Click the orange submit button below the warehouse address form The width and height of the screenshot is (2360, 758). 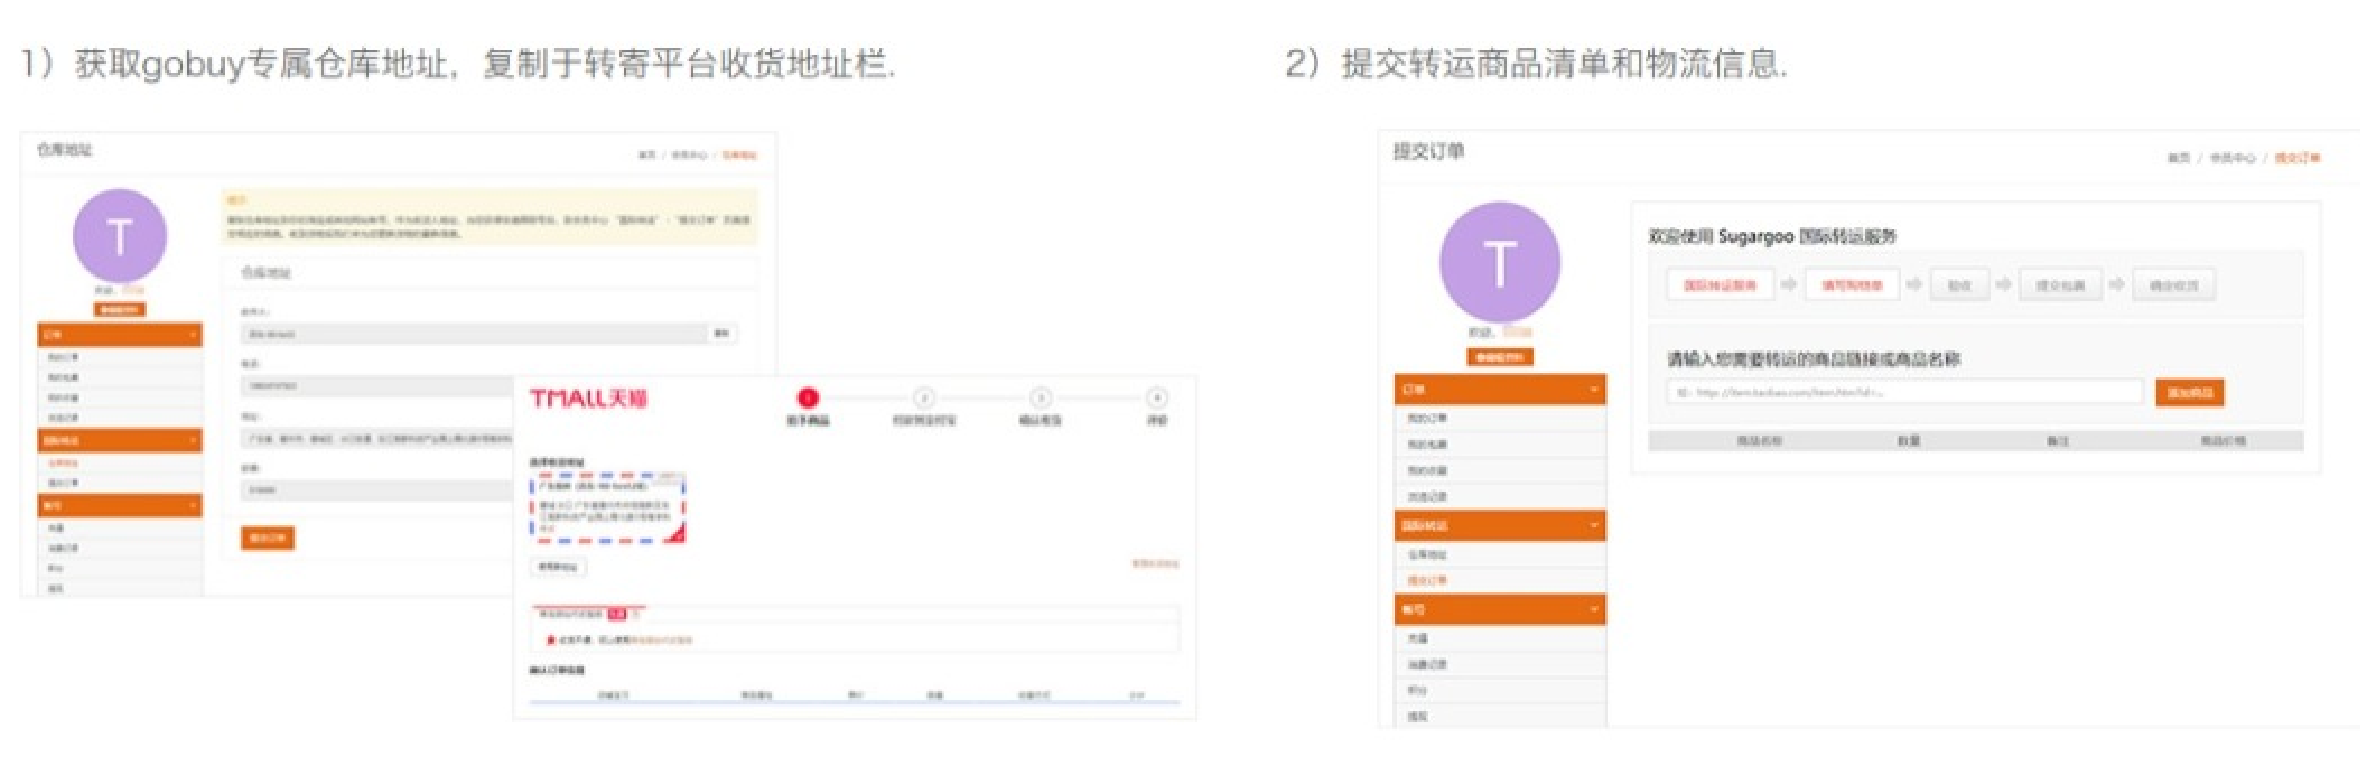267,538
